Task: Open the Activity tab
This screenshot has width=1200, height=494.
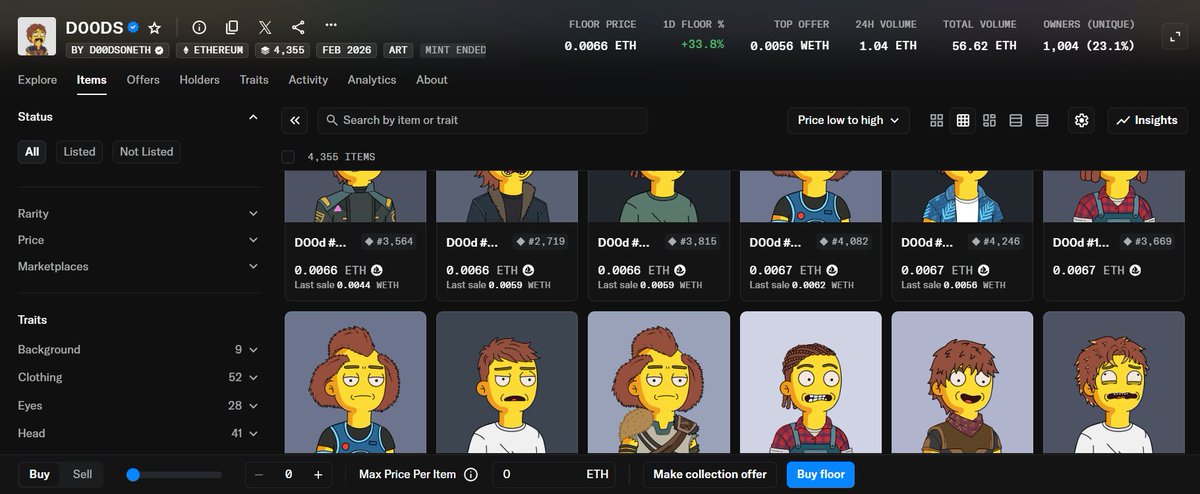Action: click(308, 80)
